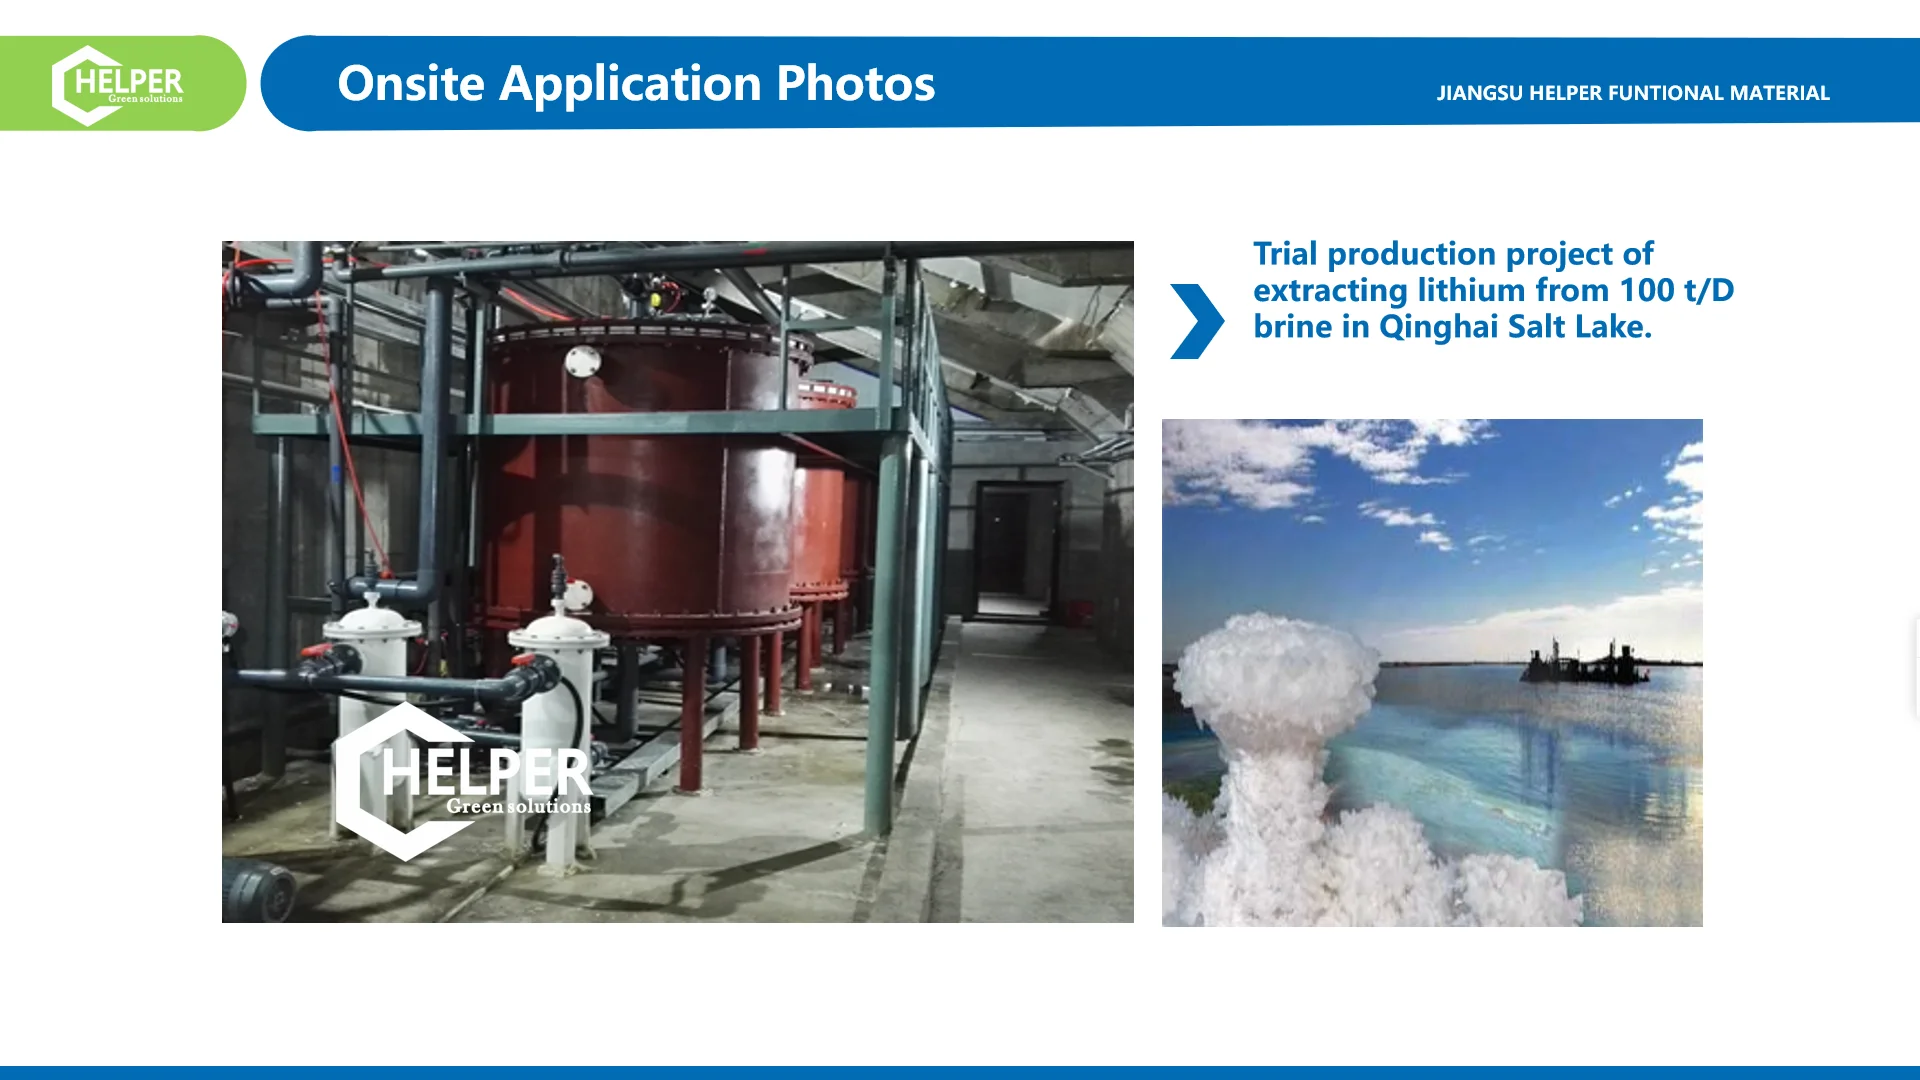Image resolution: width=1920 pixels, height=1080 pixels.
Task: Click the HELPER Green solutions logo in the header
Action: (x=118, y=85)
